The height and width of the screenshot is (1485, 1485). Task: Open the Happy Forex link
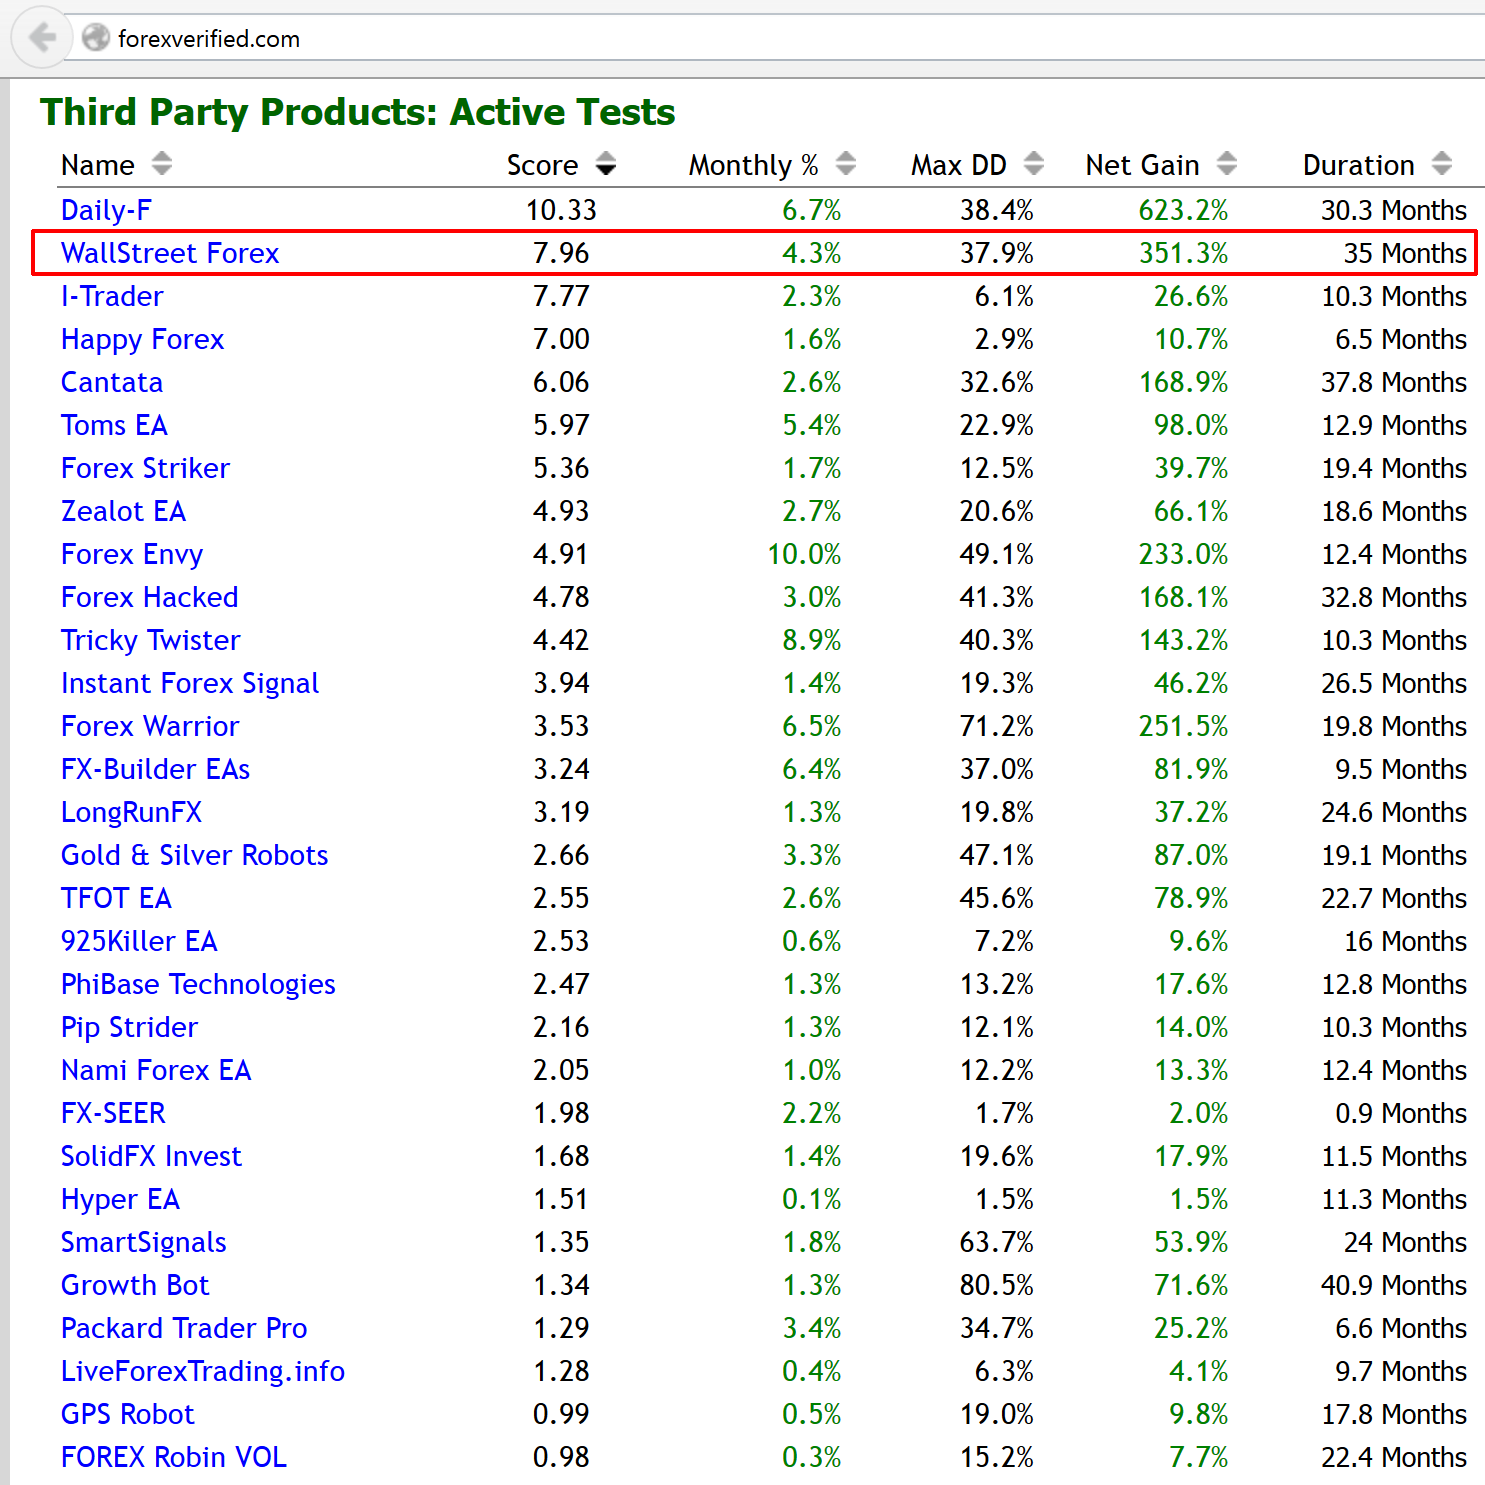click(x=142, y=339)
